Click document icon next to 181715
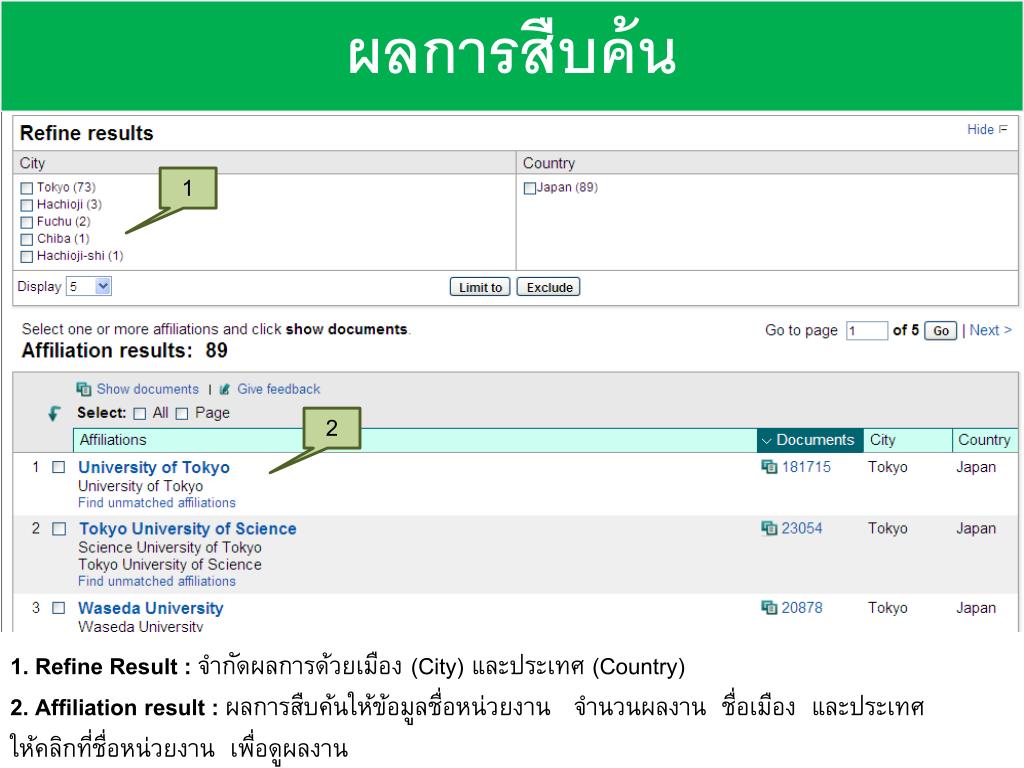 tap(769, 467)
